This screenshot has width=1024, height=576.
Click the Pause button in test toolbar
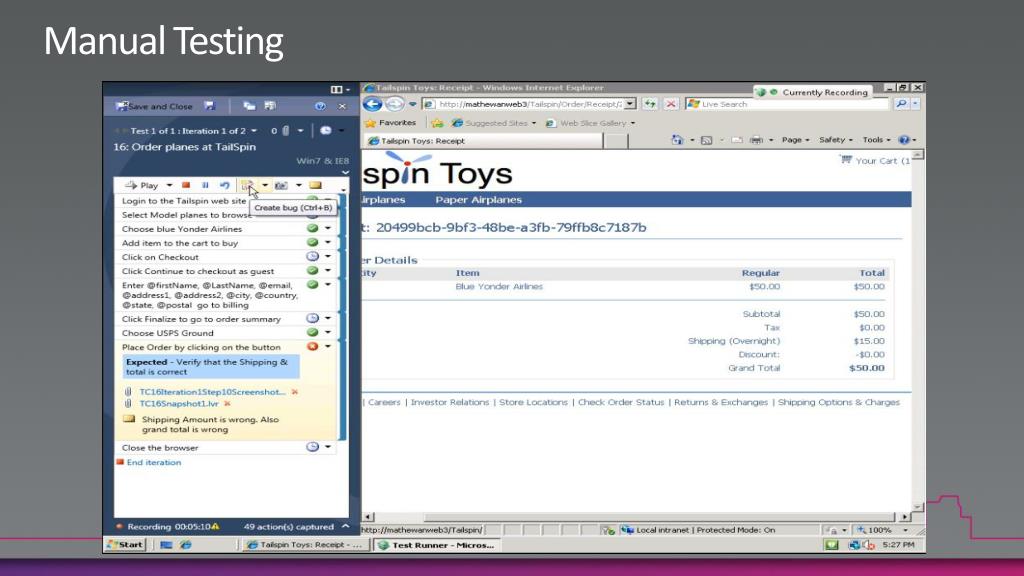click(x=205, y=185)
